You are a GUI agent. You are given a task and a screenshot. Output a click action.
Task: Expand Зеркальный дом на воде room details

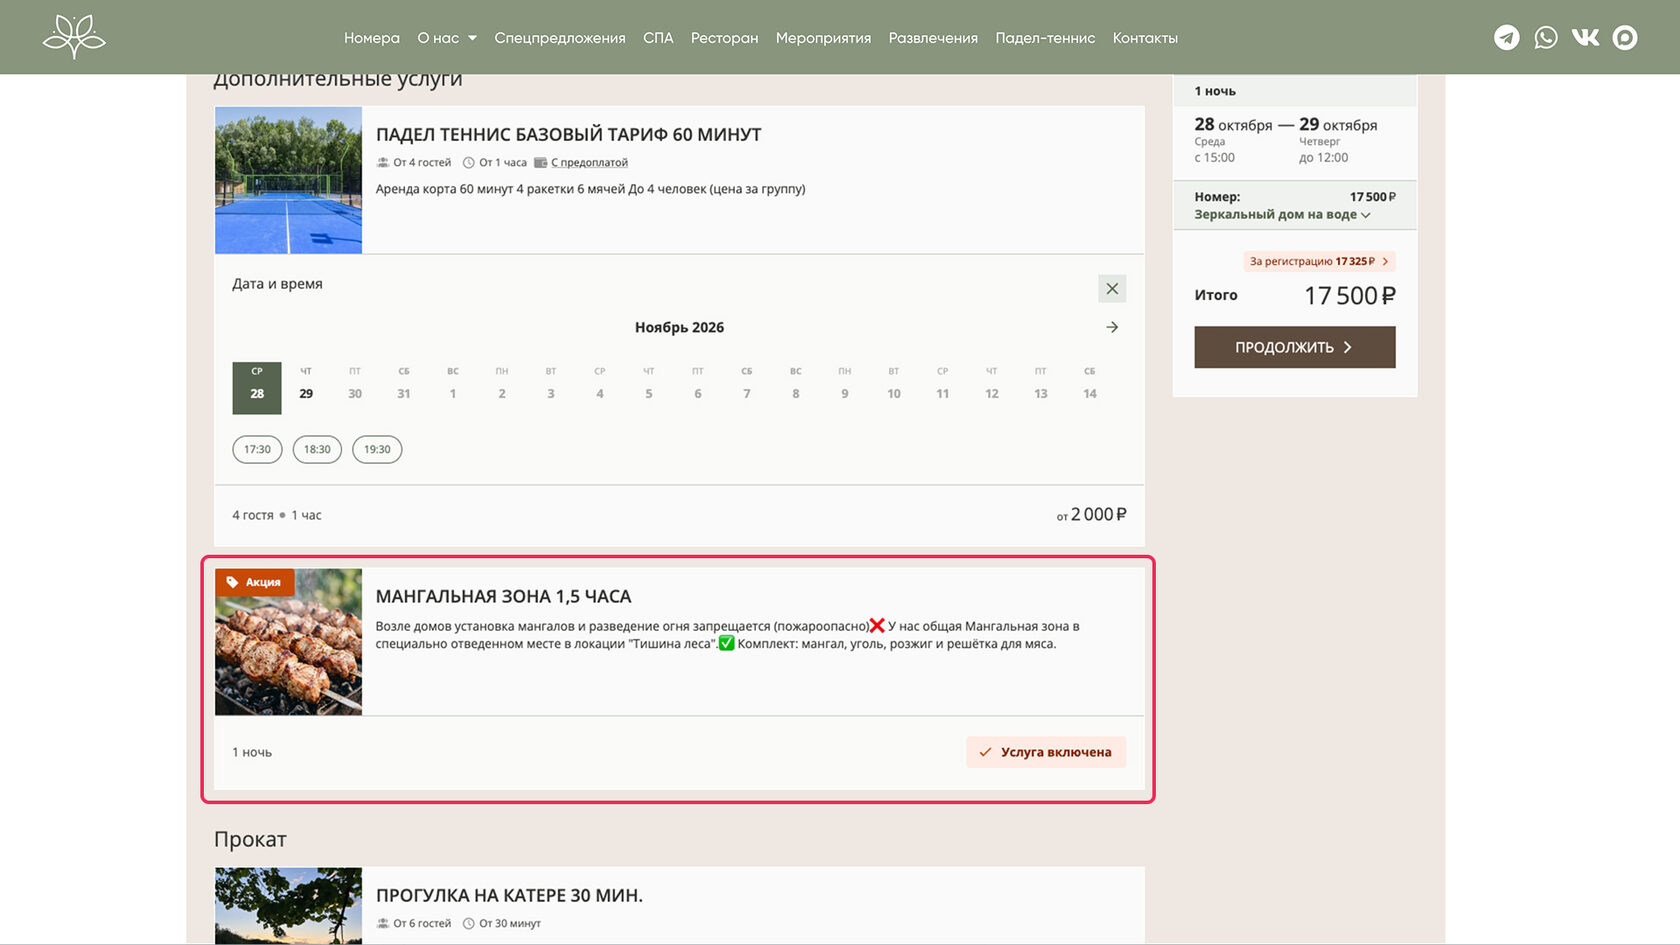point(1282,214)
